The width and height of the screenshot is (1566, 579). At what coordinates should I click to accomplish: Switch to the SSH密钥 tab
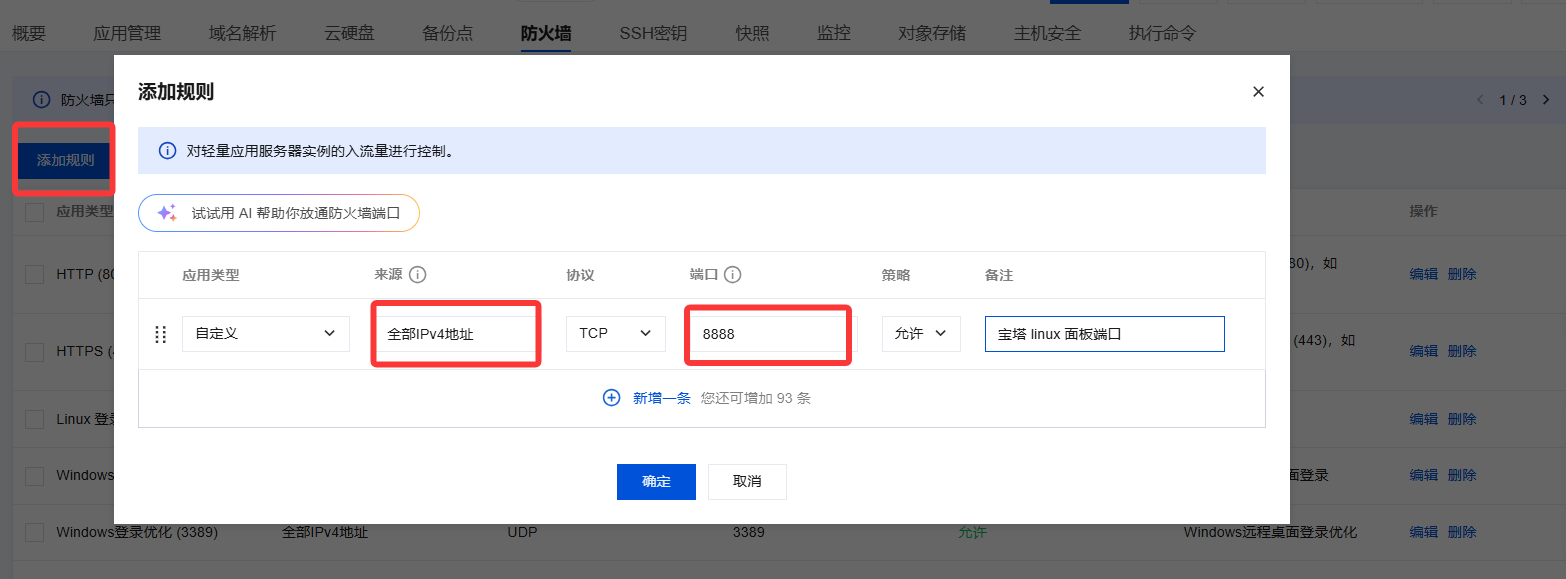(653, 33)
